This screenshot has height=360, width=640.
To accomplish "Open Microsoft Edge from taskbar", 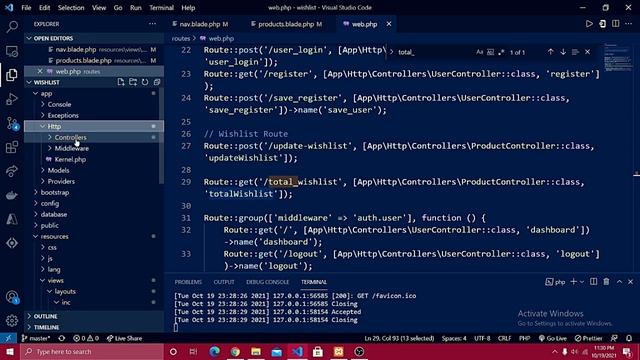I will pos(214,351).
